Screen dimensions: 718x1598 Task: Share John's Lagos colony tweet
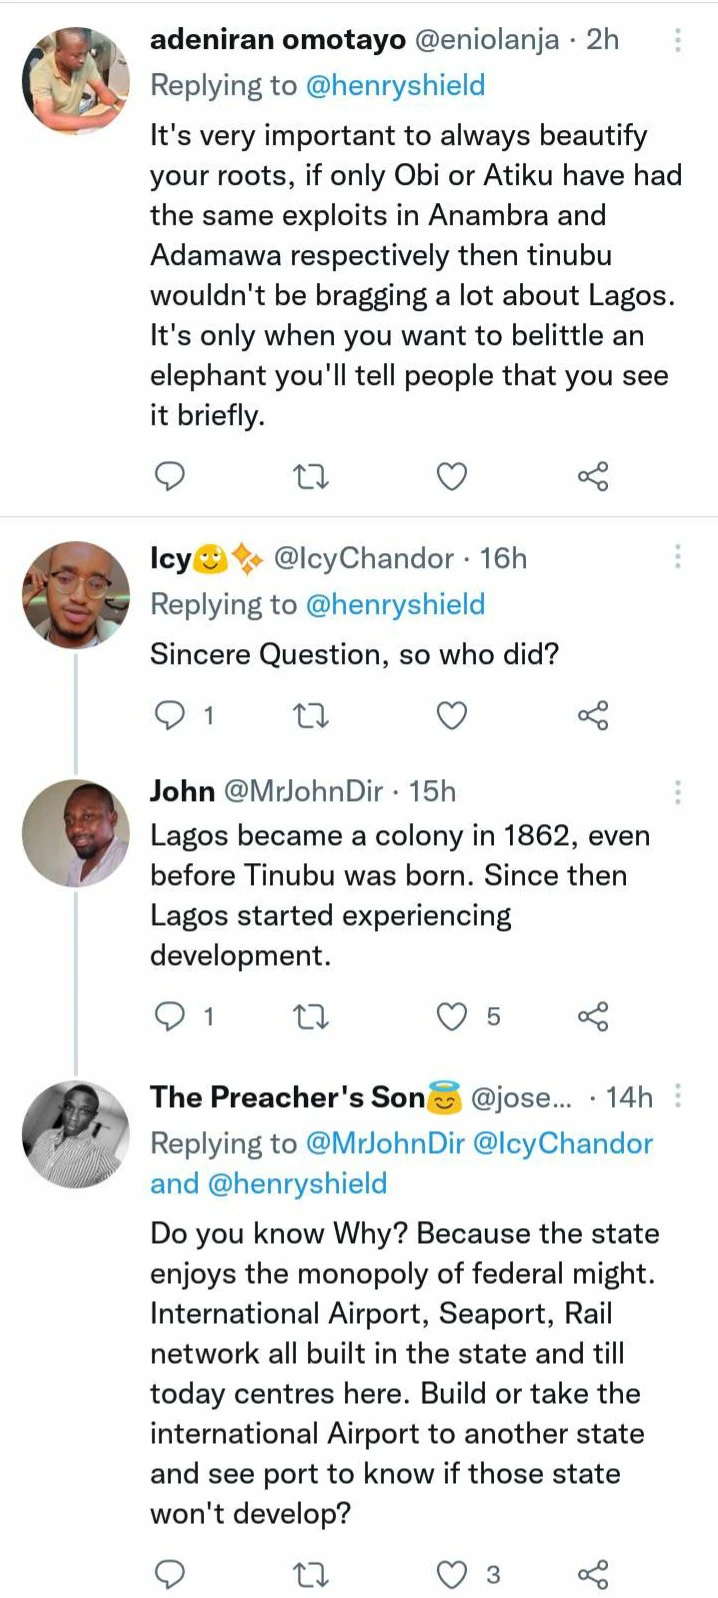click(x=593, y=1017)
